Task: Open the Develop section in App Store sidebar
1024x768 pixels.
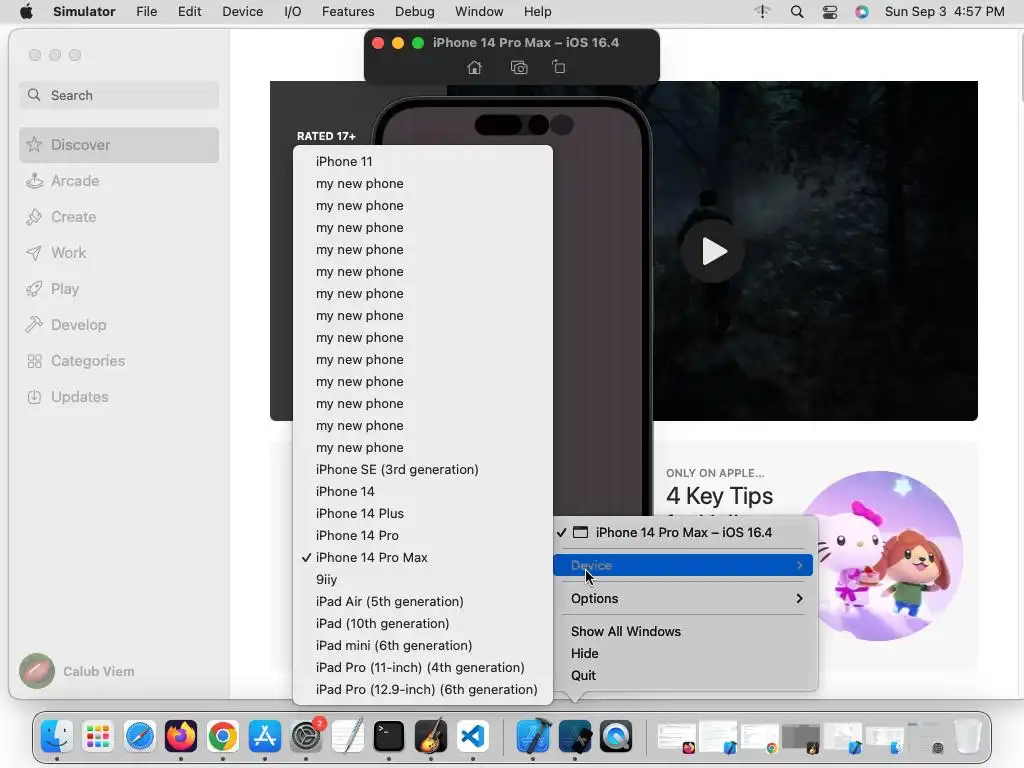Action: (x=119, y=325)
